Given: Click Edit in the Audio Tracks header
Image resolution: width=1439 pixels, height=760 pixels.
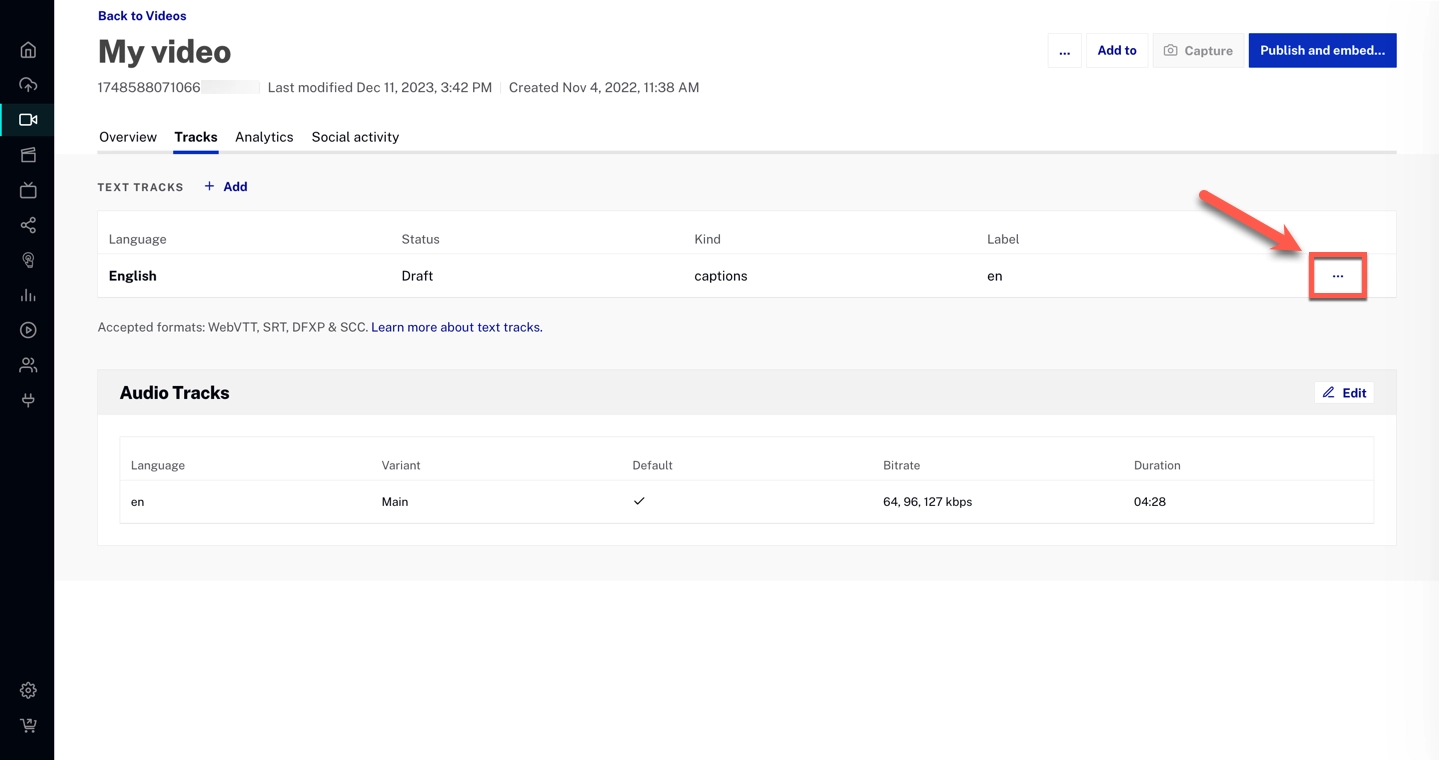Looking at the screenshot, I should coord(1344,393).
